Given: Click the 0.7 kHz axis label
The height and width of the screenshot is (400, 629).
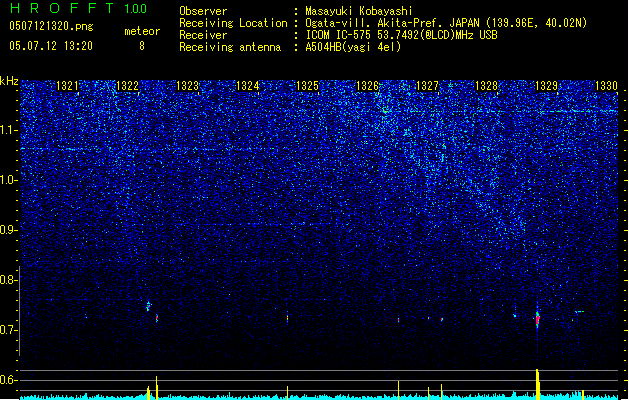Looking at the screenshot, I should (9, 330).
